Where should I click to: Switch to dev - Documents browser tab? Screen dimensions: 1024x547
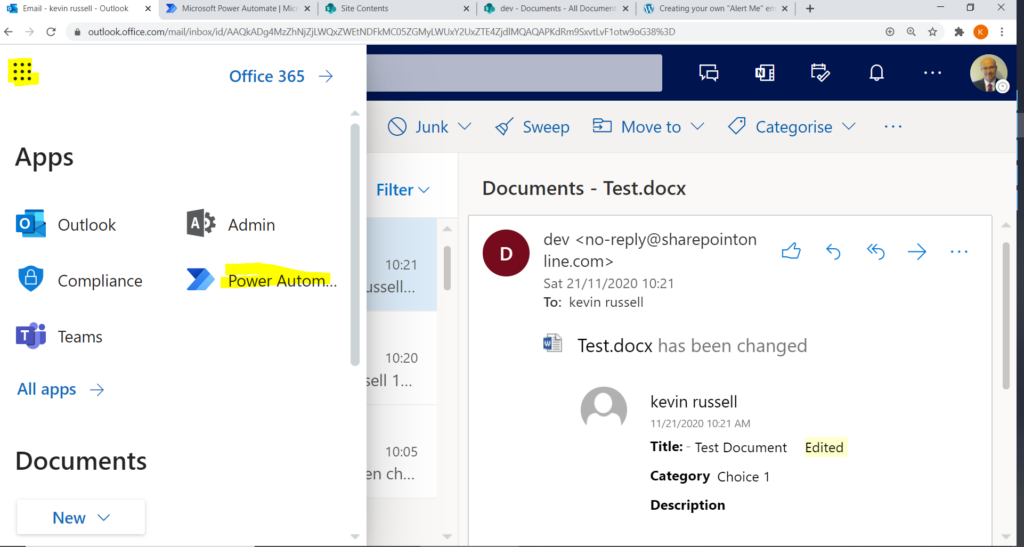(x=555, y=8)
